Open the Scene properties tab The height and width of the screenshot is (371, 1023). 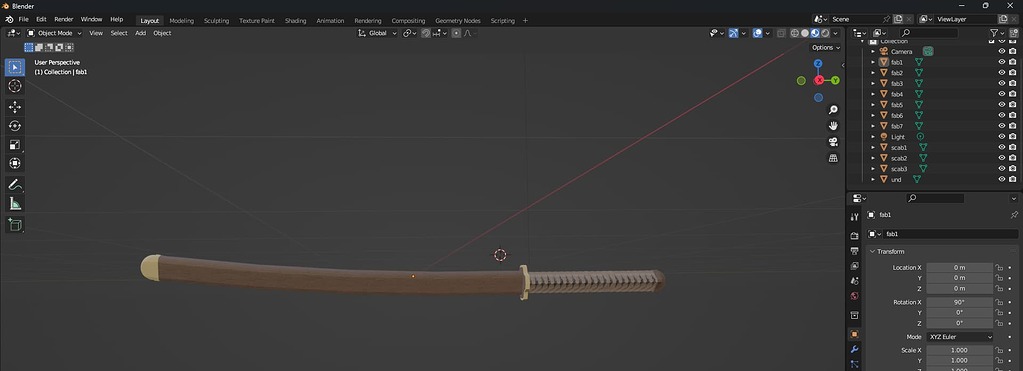pyautogui.click(x=855, y=281)
